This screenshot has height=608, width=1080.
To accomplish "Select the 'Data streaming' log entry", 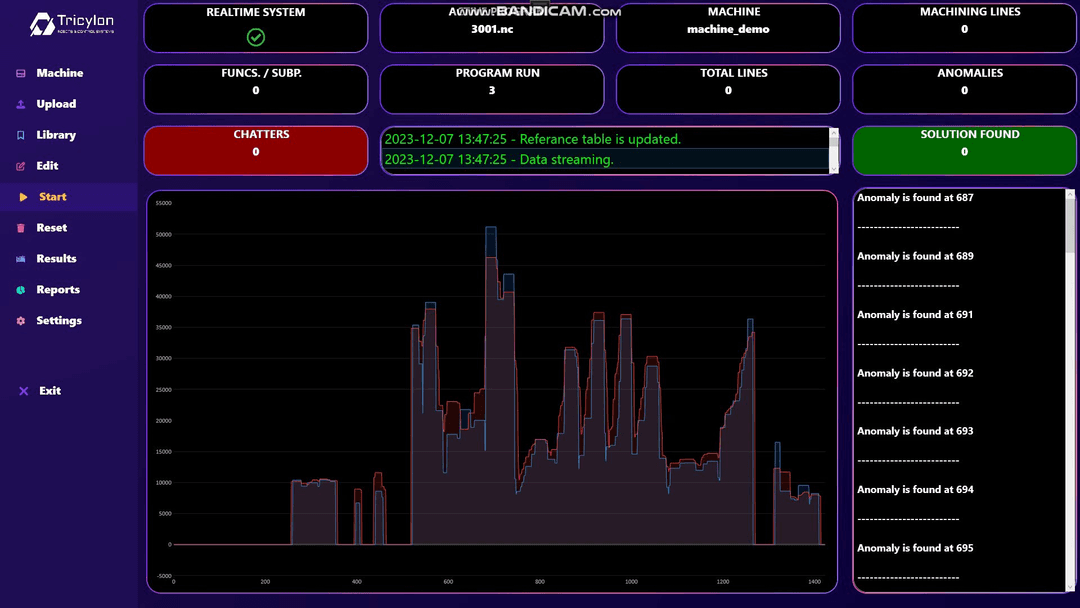I will (x=500, y=160).
